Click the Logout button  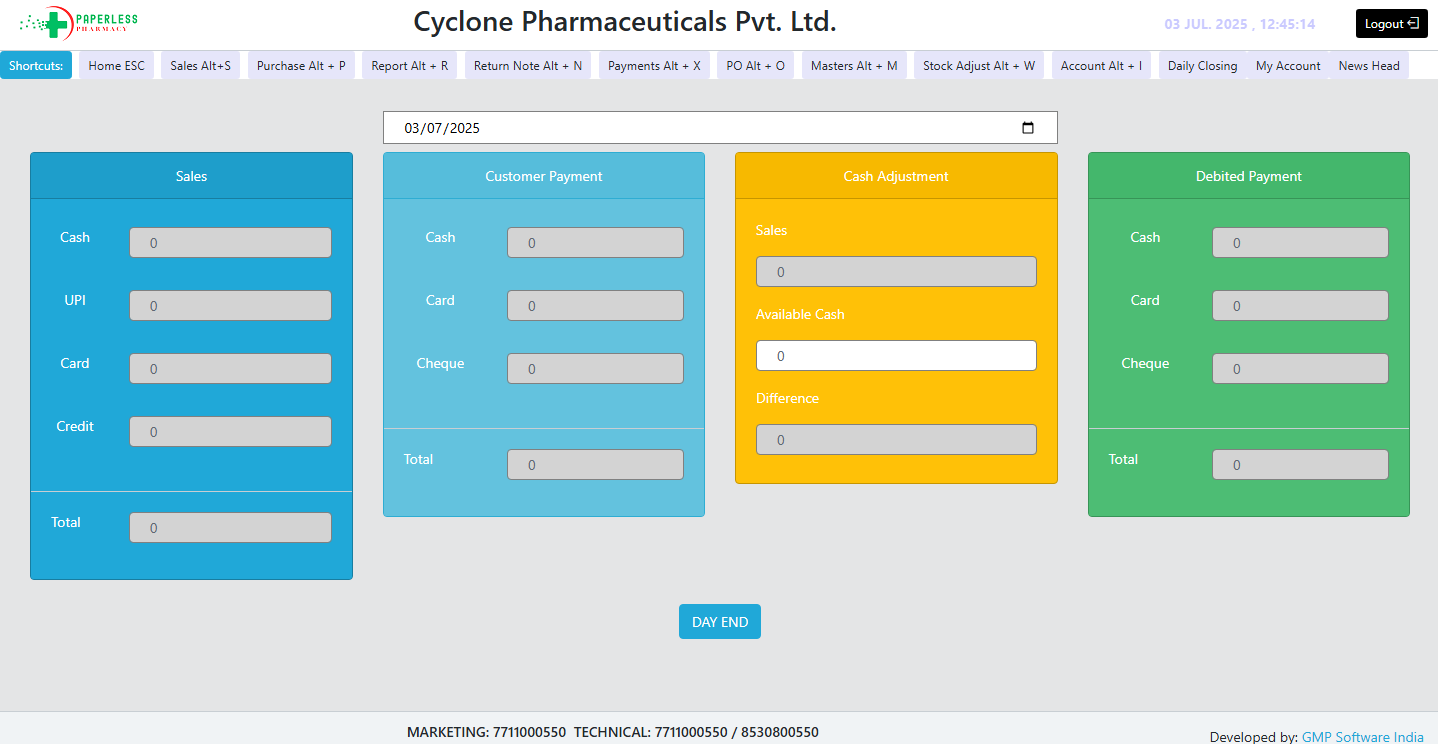1391,24
